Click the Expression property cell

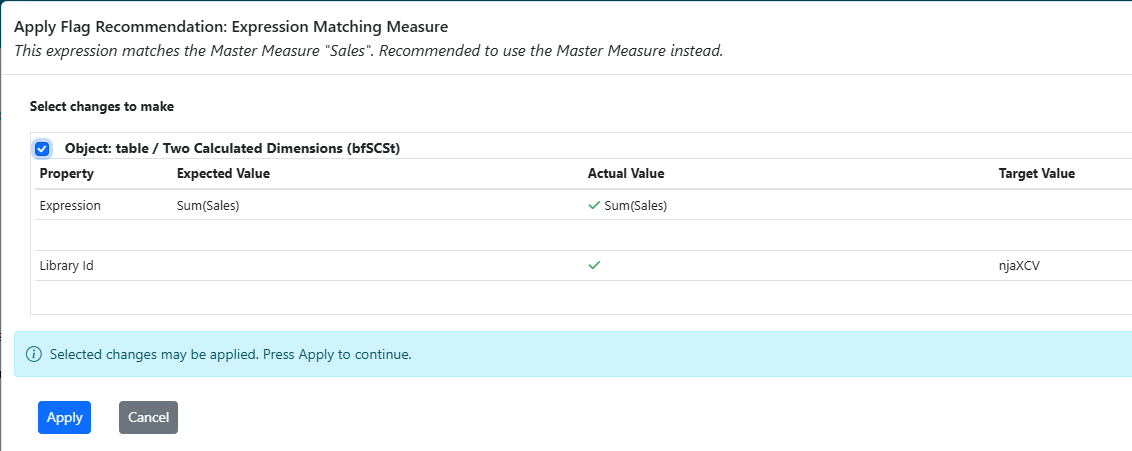[x=70, y=206]
